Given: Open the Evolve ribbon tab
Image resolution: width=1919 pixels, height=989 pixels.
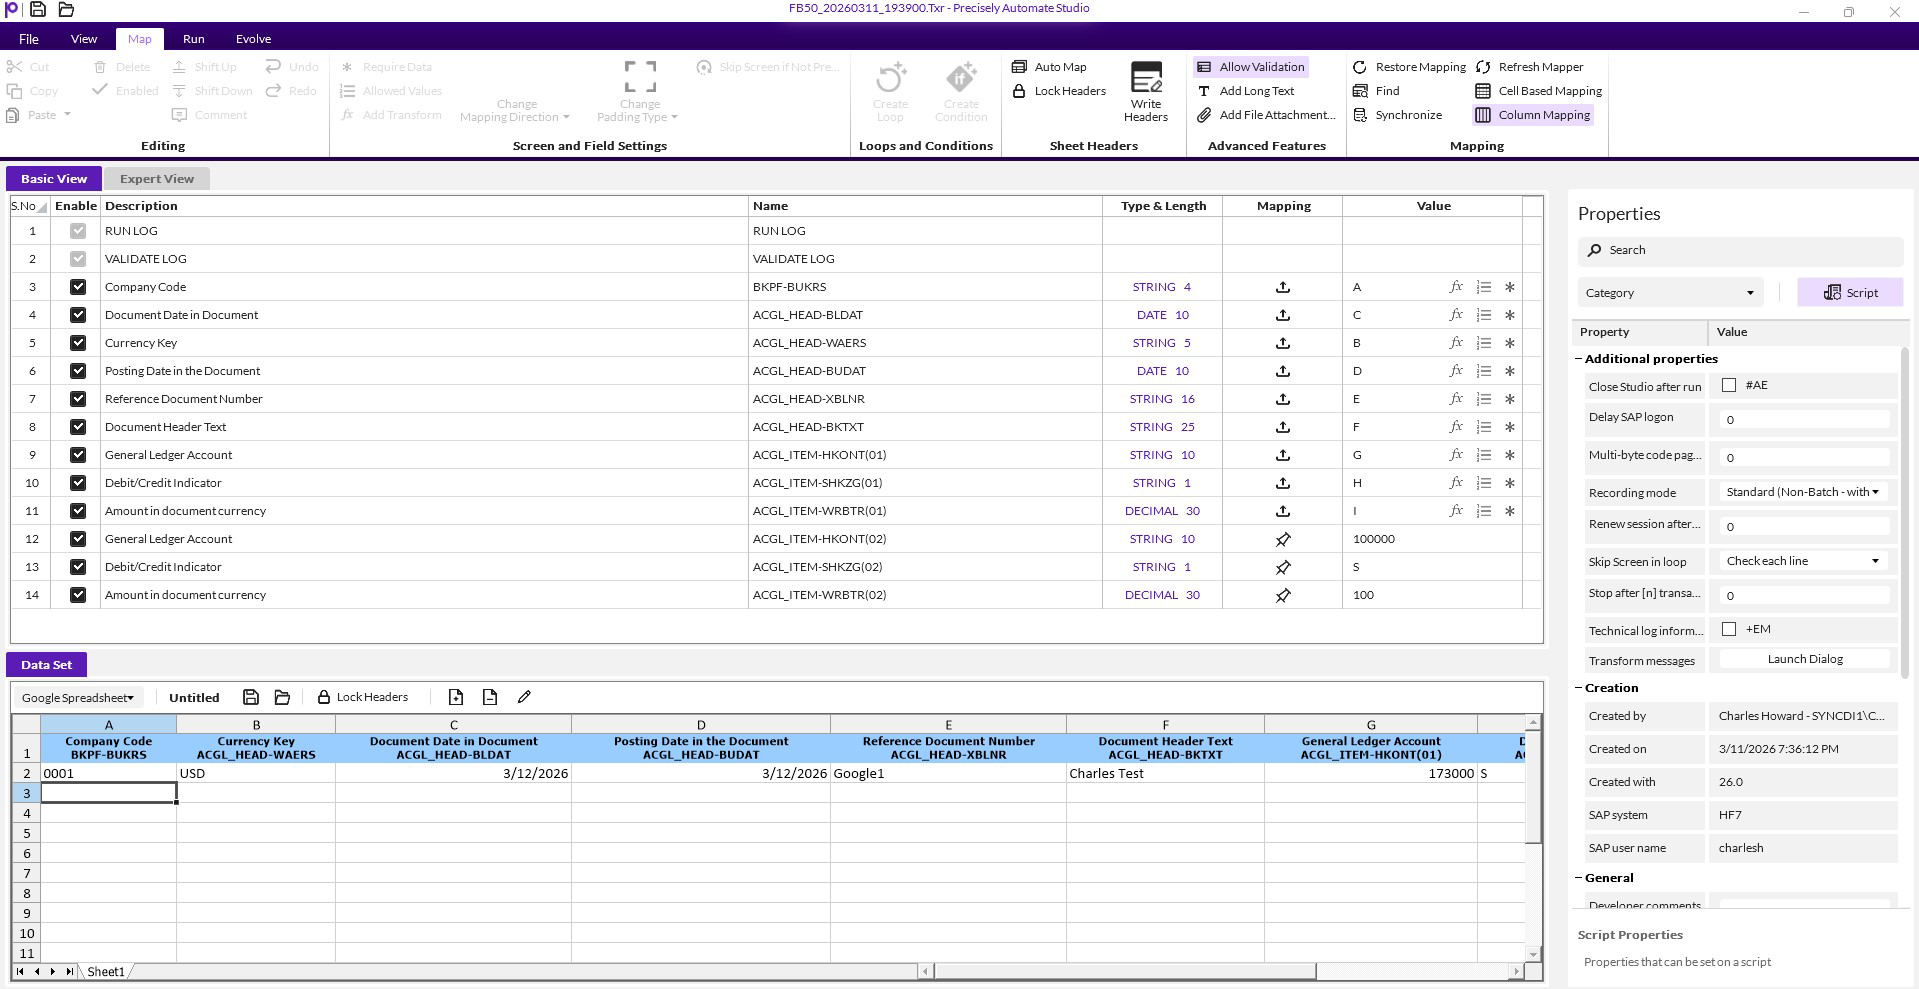Looking at the screenshot, I should click(253, 39).
